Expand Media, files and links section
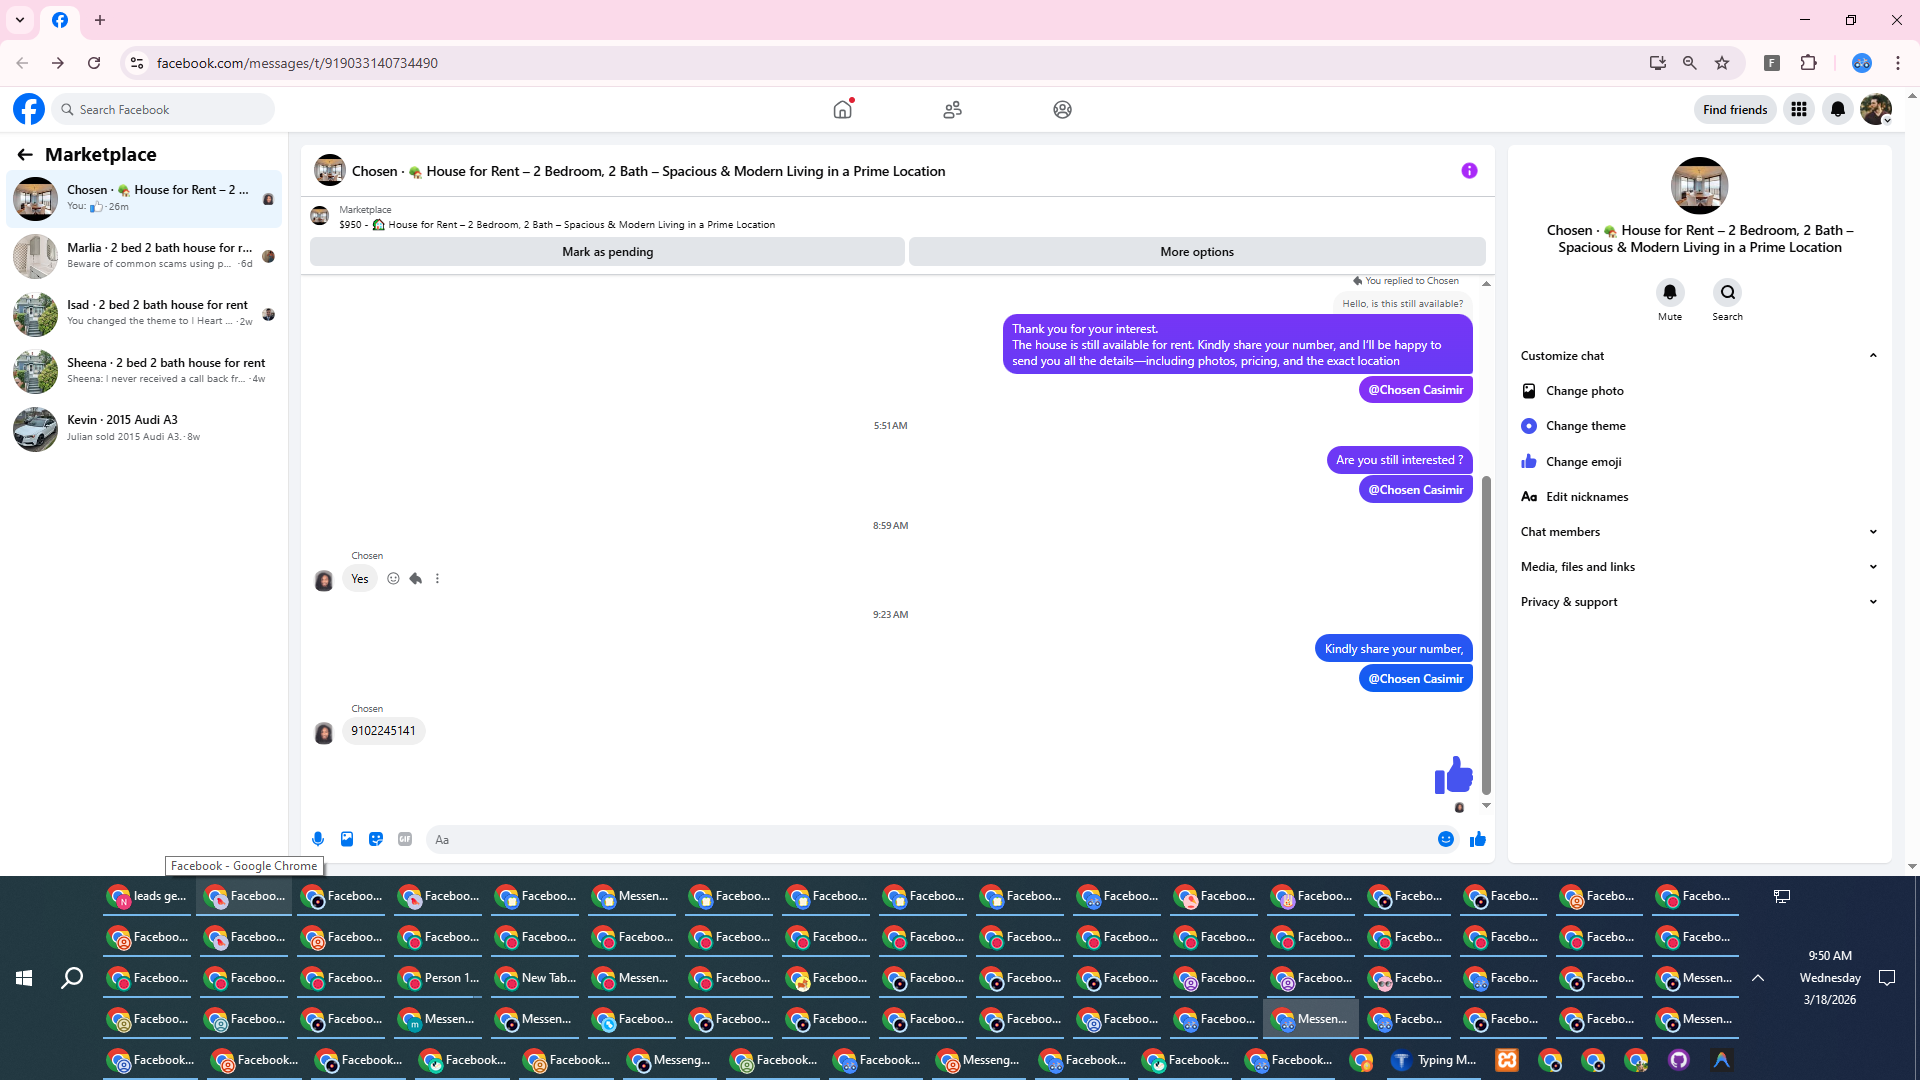 (1698, 567)
